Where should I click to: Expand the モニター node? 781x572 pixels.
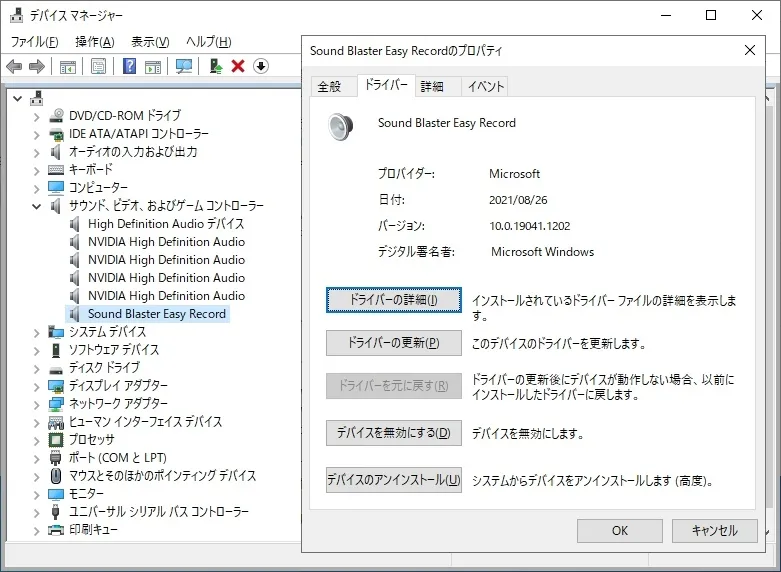[x=36, y=495]
